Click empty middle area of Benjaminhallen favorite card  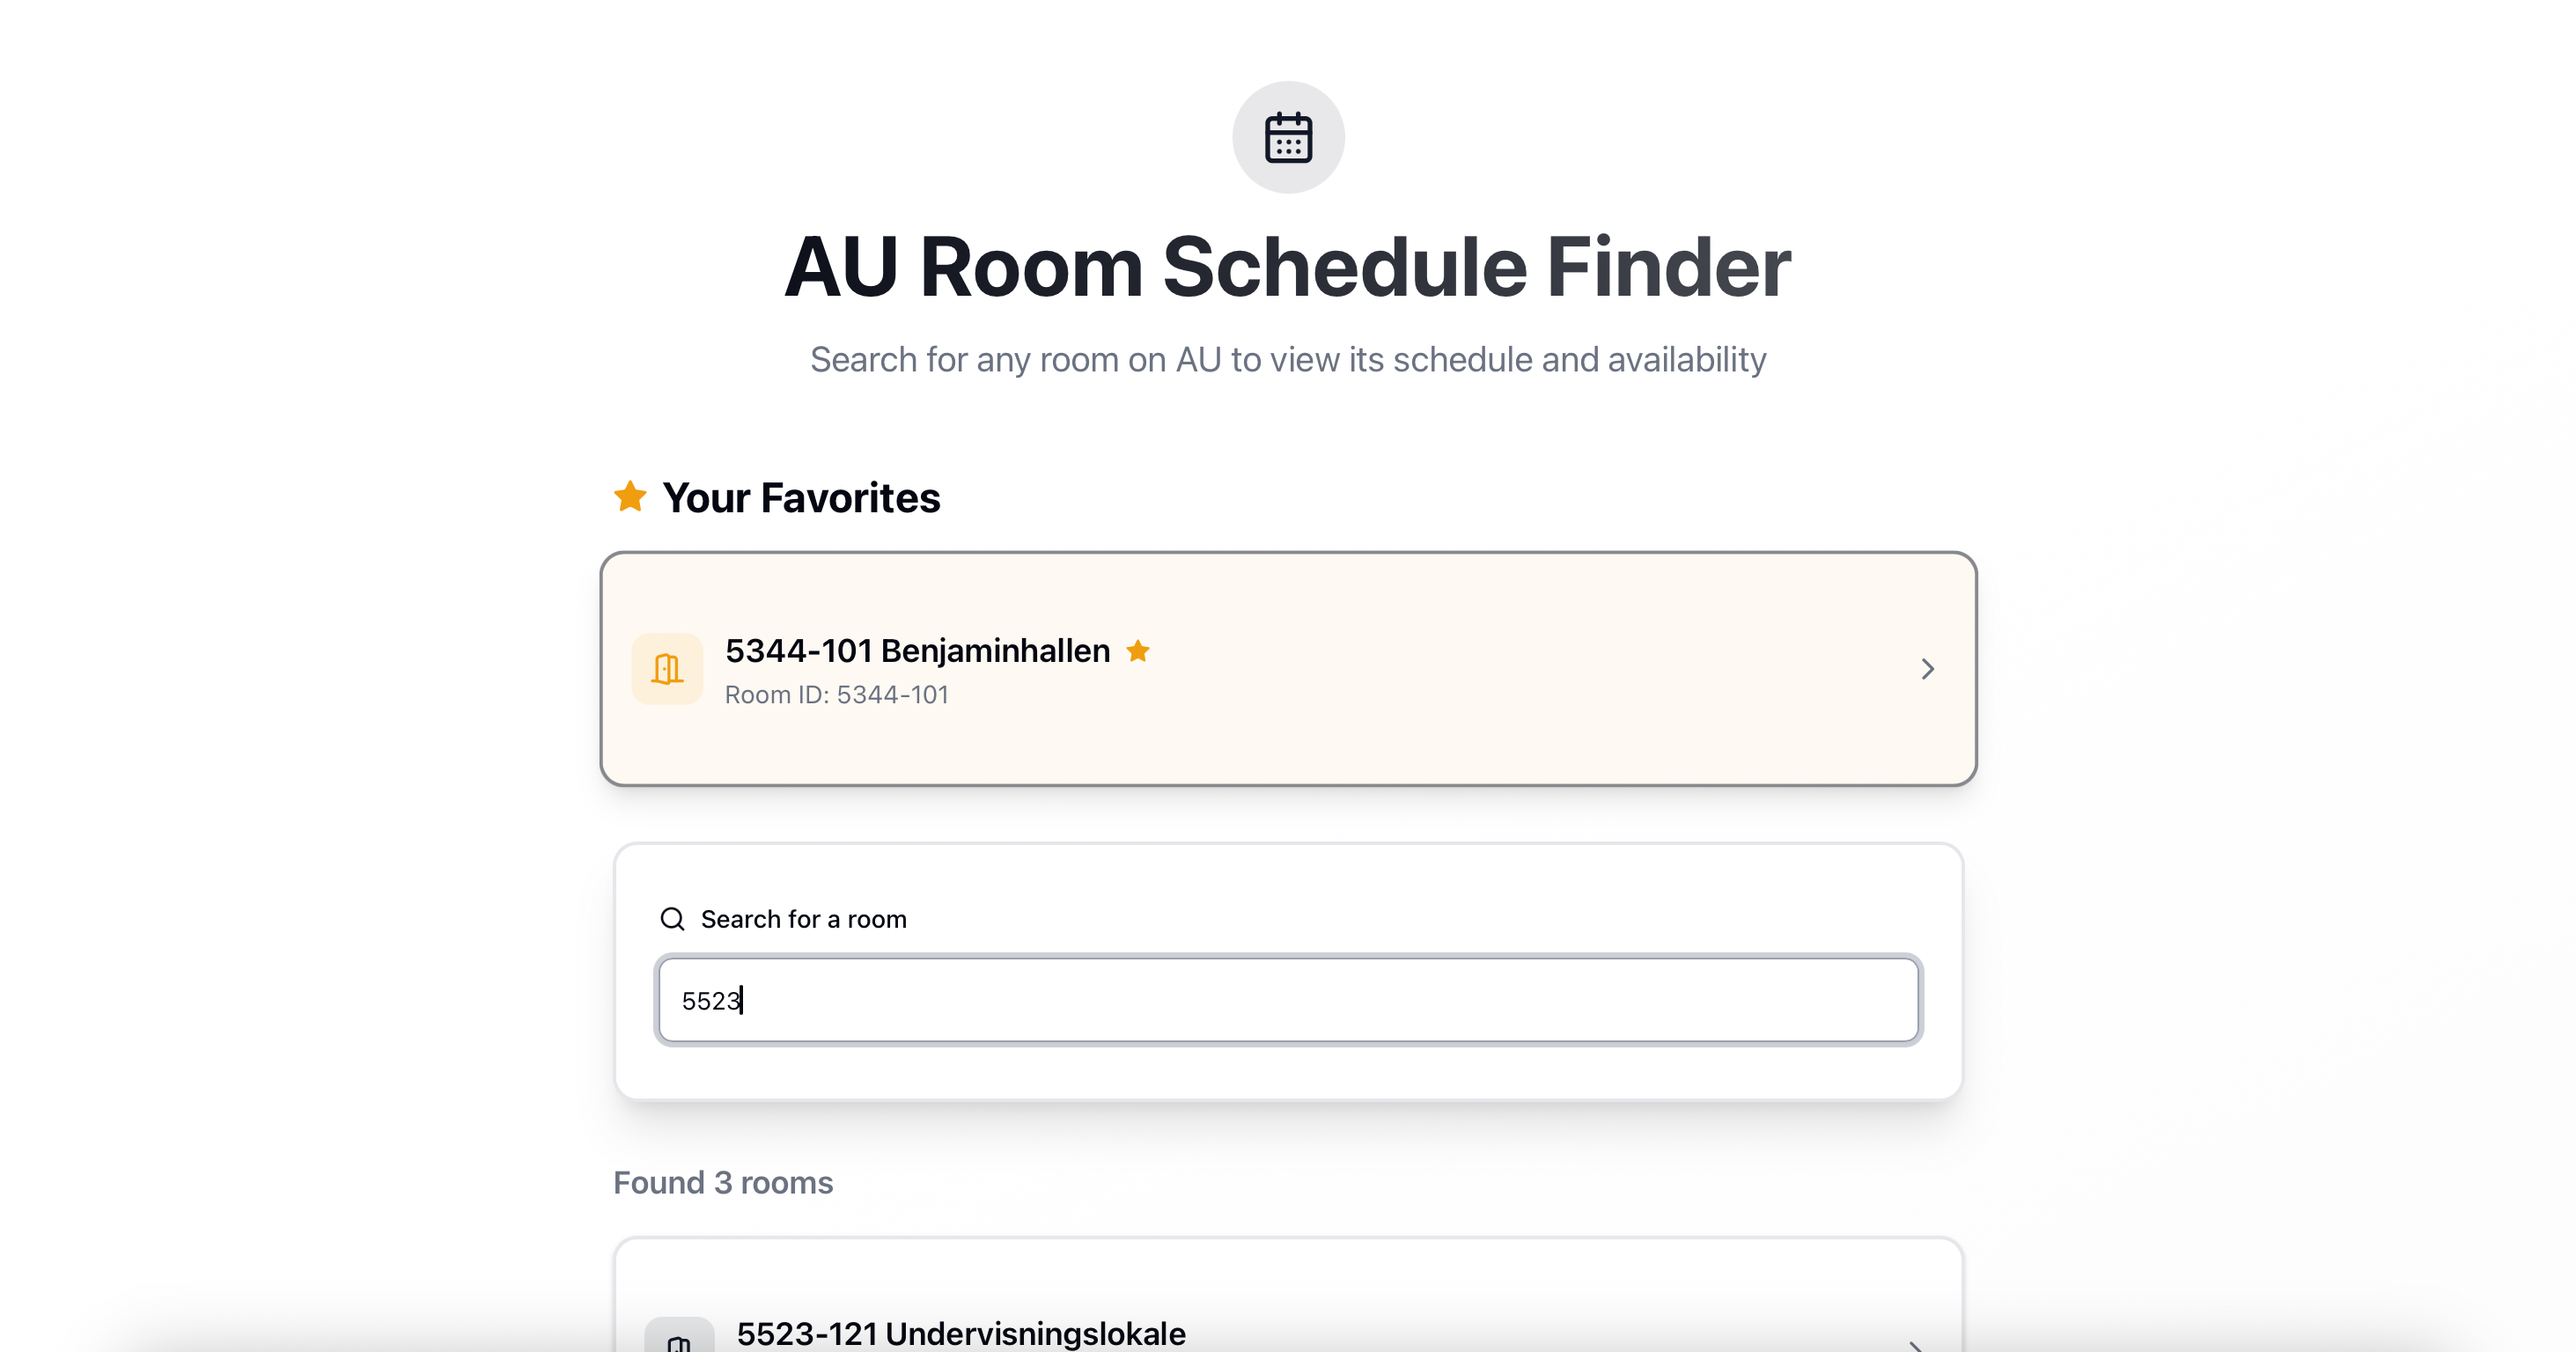[1500, 669]
